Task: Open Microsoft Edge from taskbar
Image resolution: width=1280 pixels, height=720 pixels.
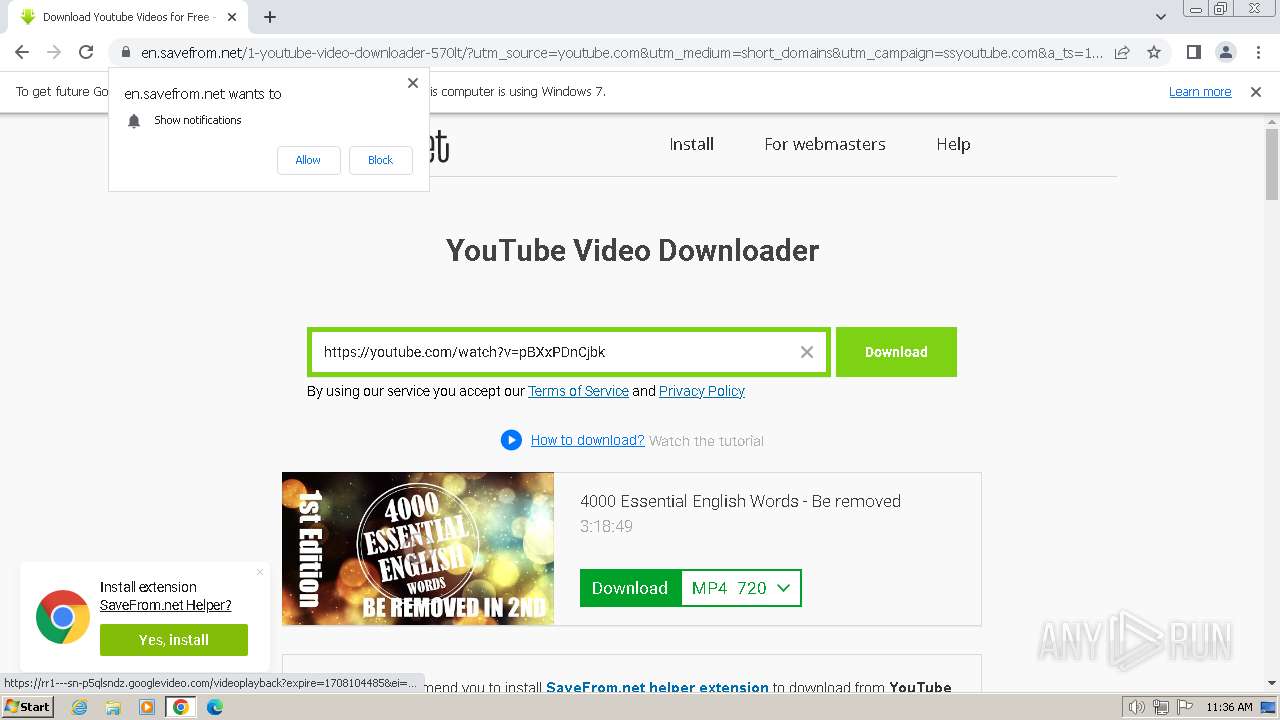Action: (x=215, y=707)
